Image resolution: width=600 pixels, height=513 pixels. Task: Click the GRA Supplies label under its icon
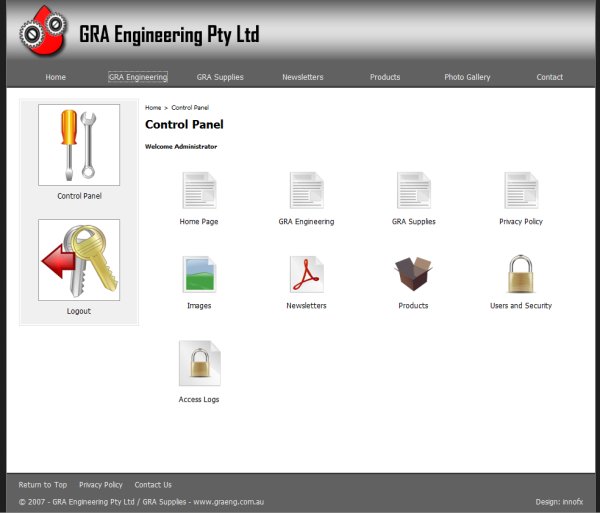coord(414,221)
